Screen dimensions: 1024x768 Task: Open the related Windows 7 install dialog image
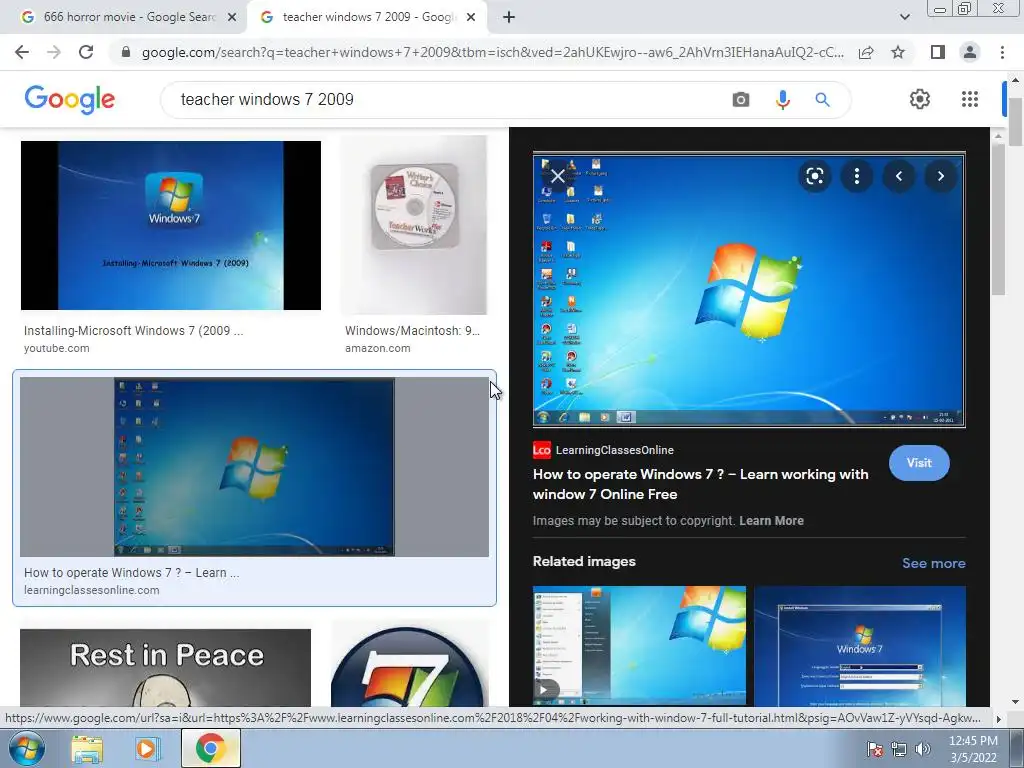[860, 645]
